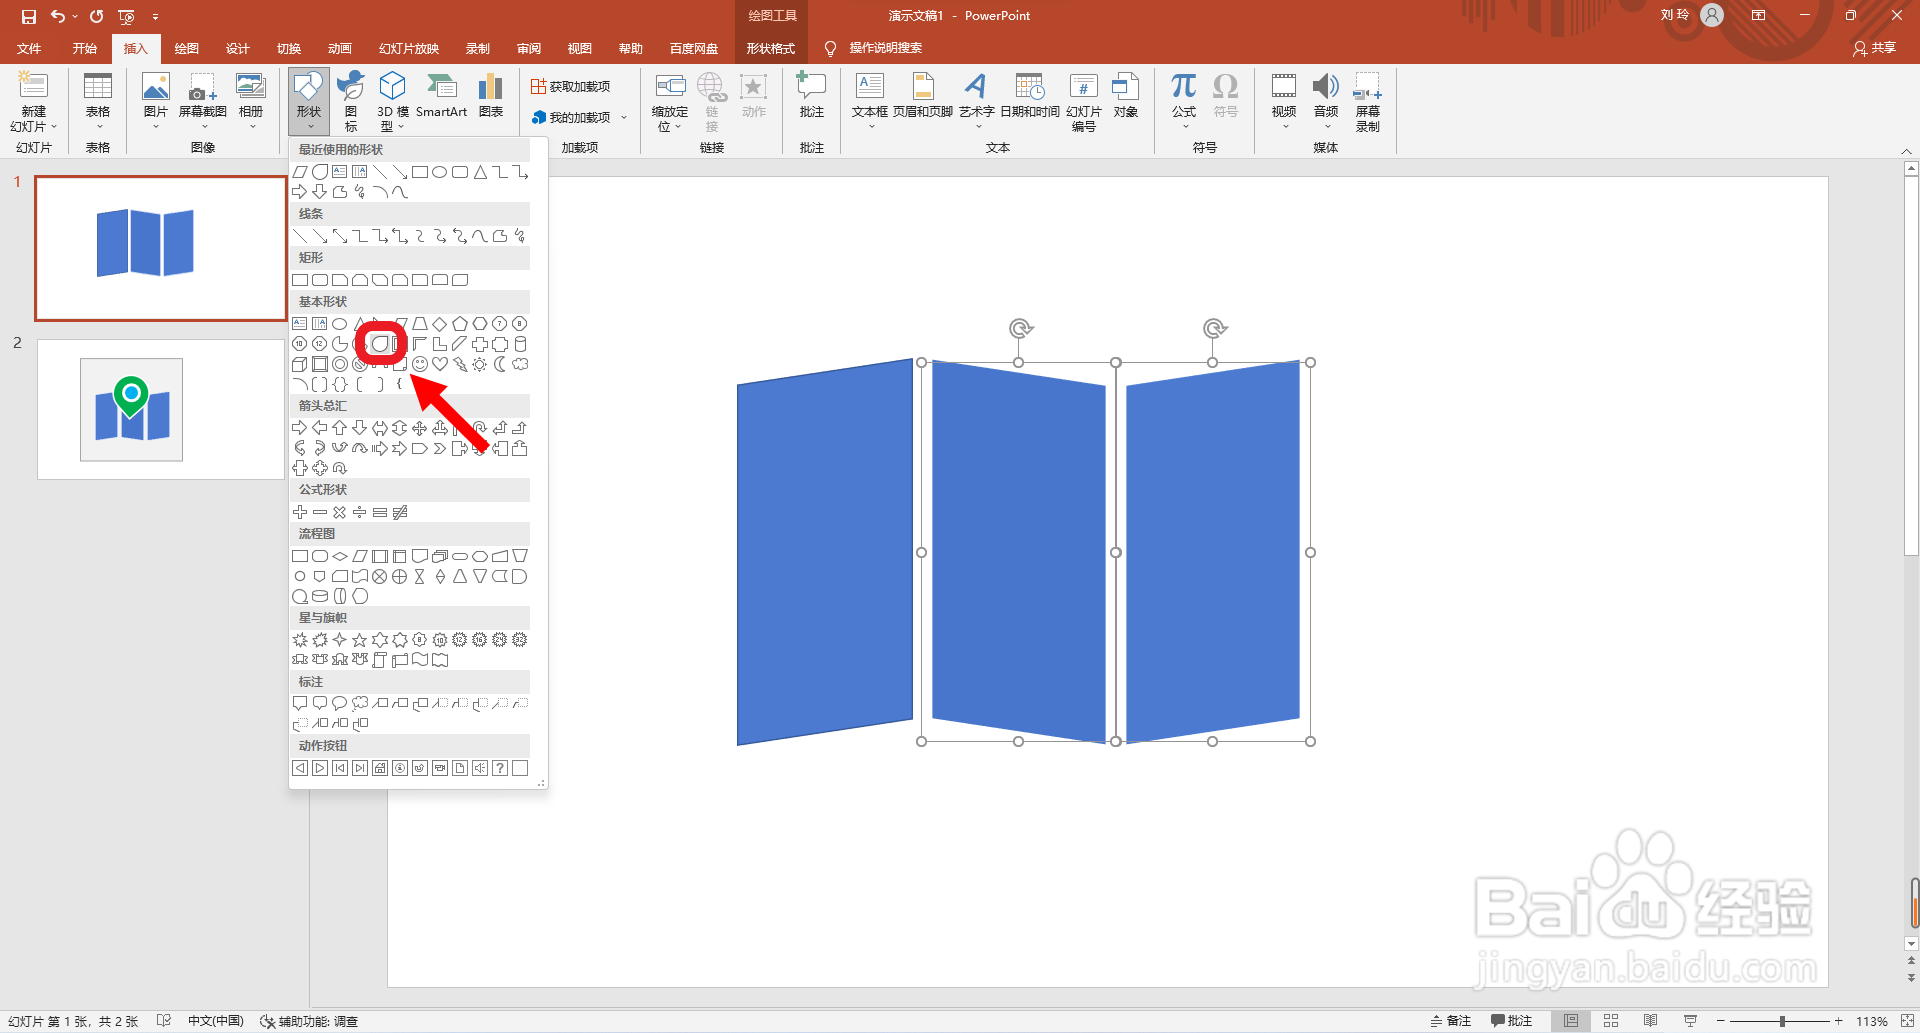Start slideshow from status bar icon
The image size is (1920, 1033).
1690,1021
